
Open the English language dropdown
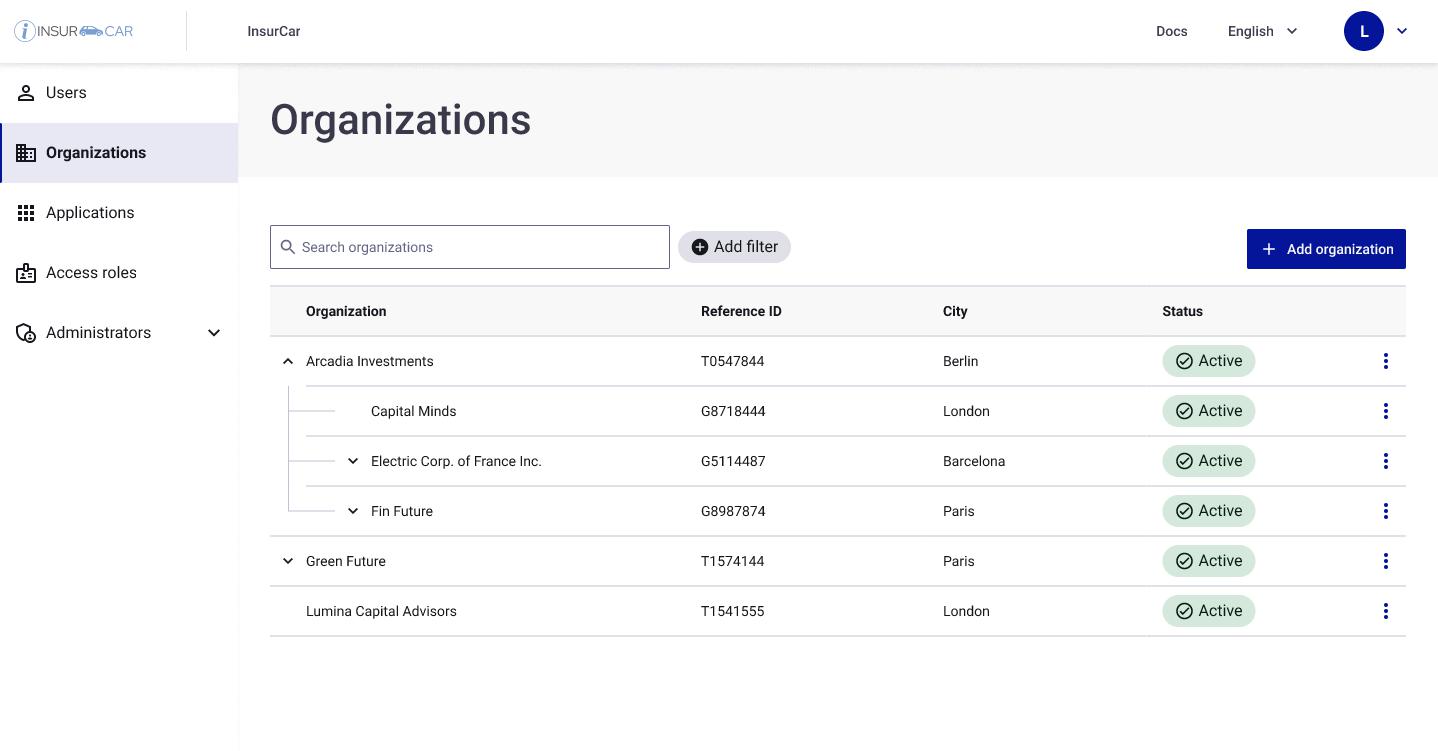(1263, 31)
